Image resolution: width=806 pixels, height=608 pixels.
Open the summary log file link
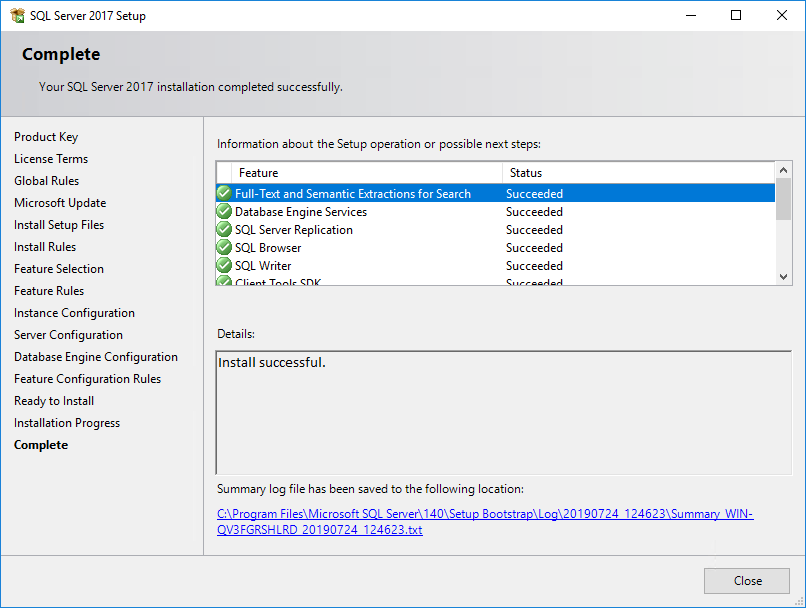point(485,522)
